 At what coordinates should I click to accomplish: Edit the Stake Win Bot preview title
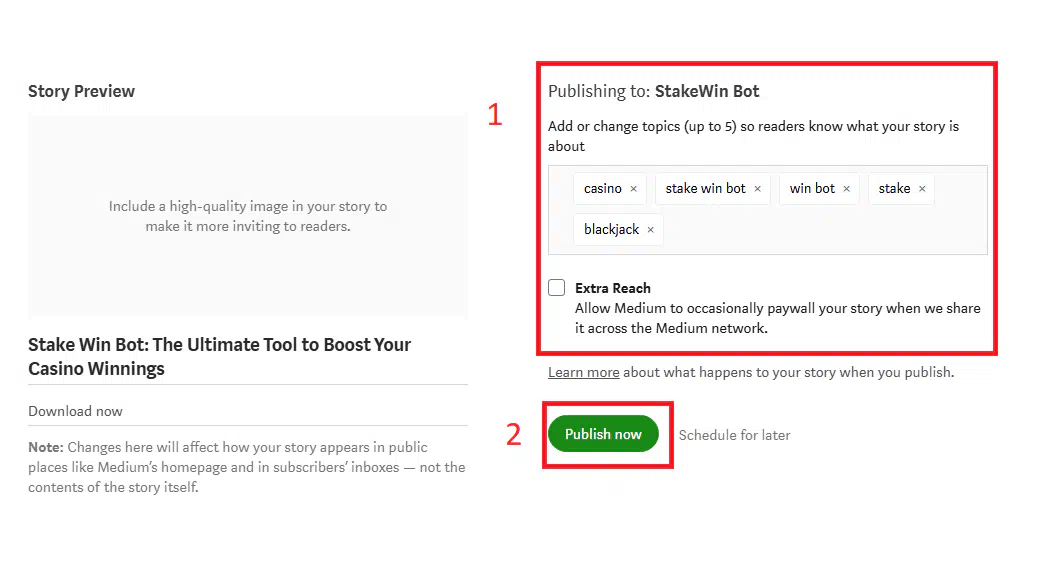220,356
